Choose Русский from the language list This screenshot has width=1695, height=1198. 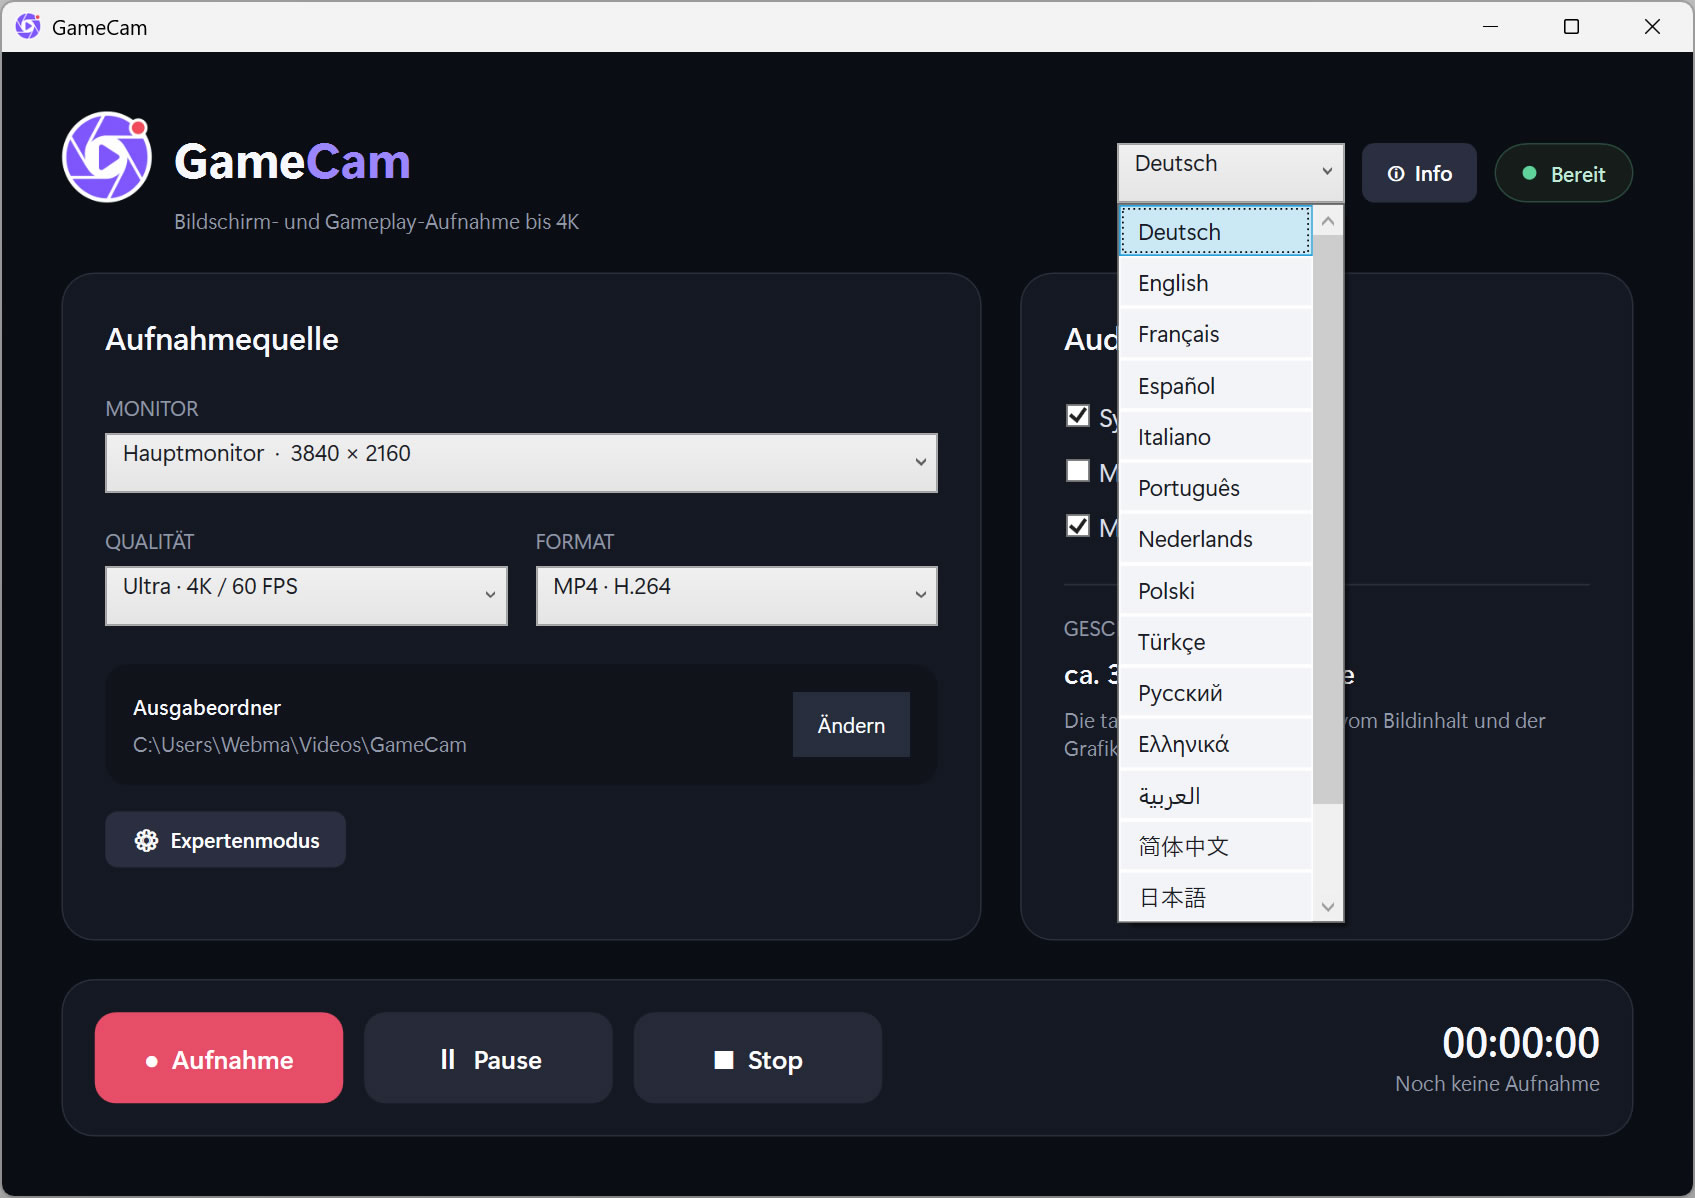(1215, 693)
